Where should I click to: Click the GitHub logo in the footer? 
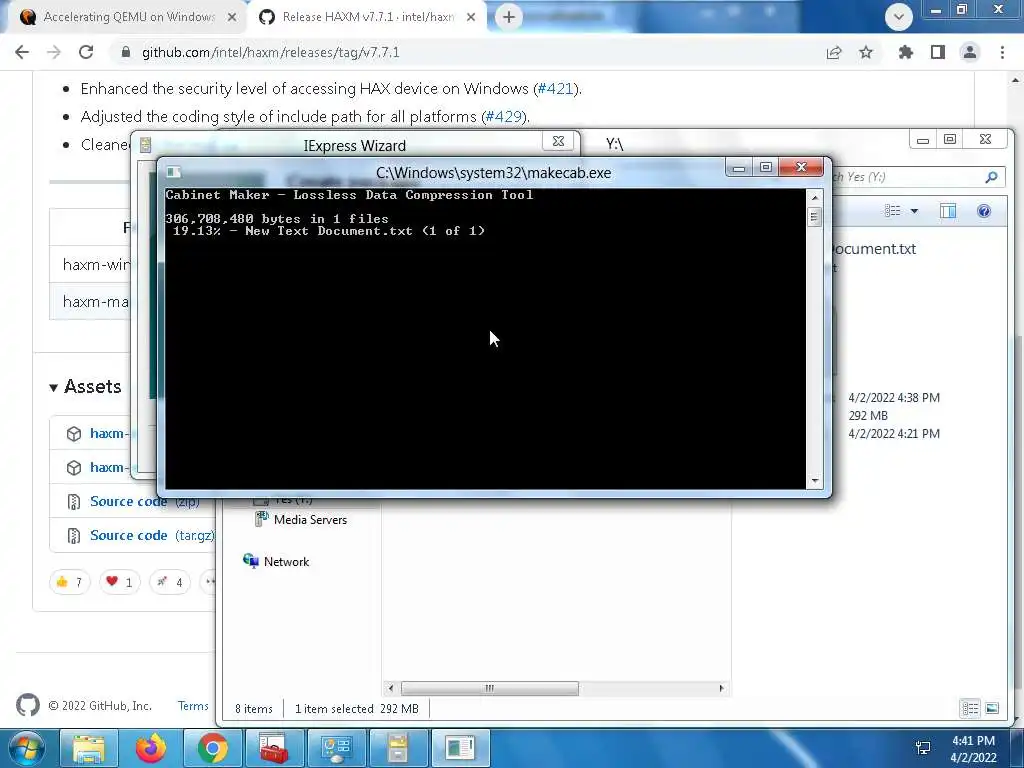[27, 705]
